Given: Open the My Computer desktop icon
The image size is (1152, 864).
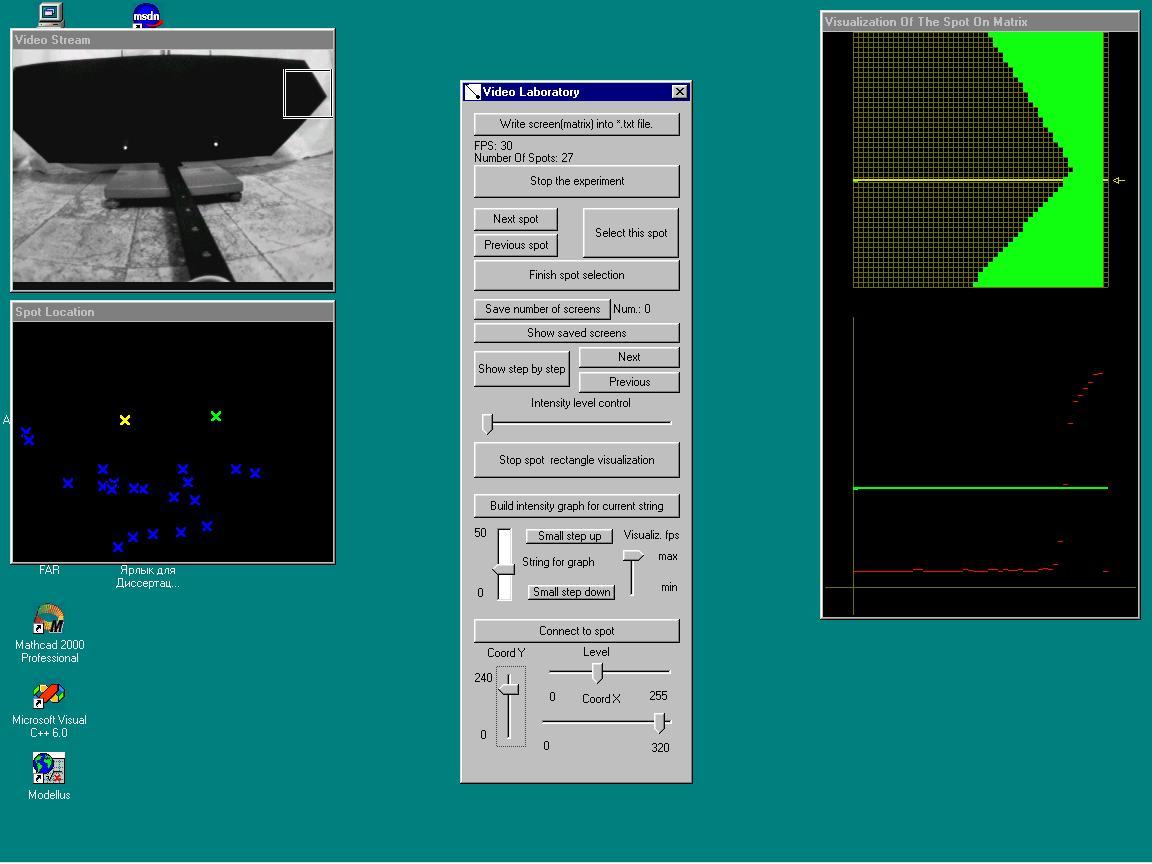Looking at the screenshot, I should 50,14.
